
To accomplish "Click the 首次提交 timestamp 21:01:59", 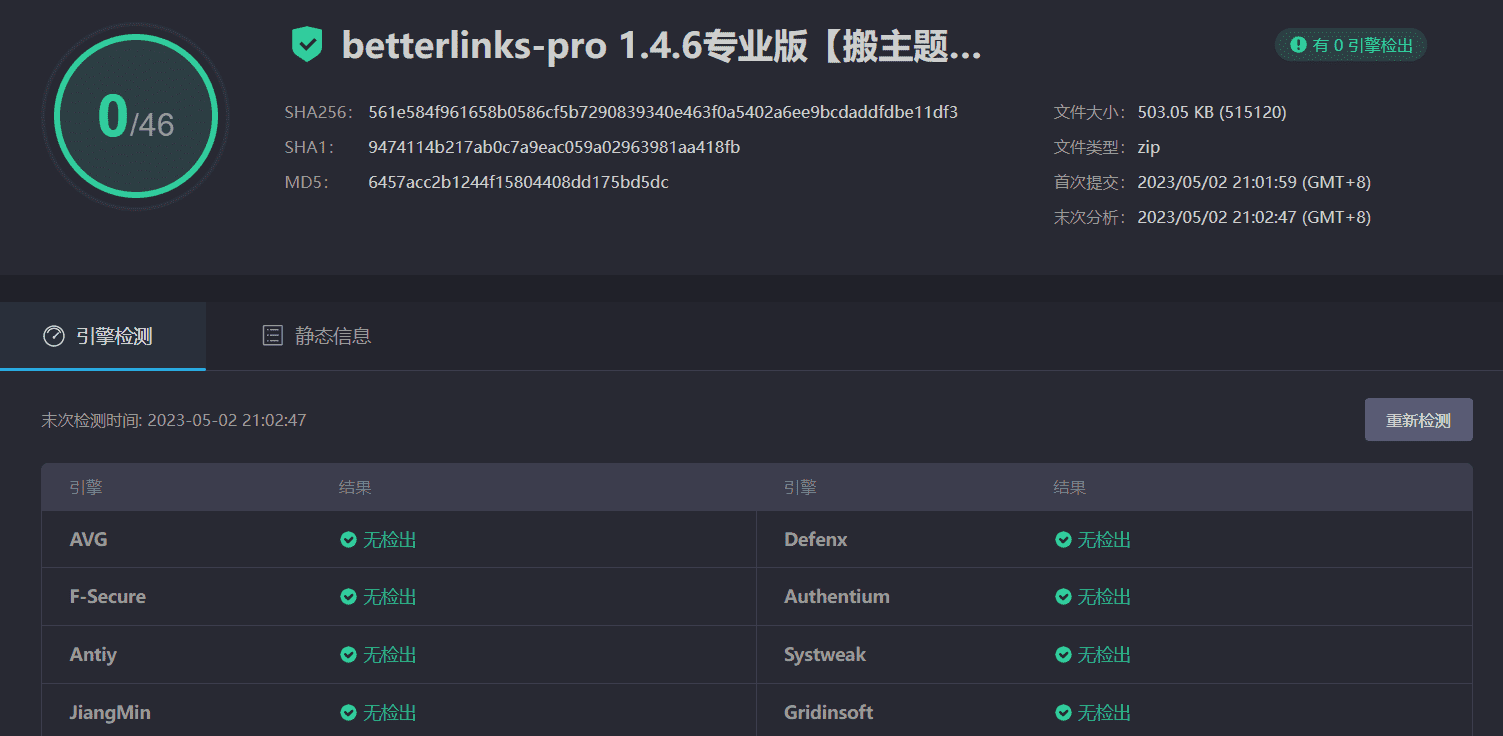I will (x=1254, y=182).
